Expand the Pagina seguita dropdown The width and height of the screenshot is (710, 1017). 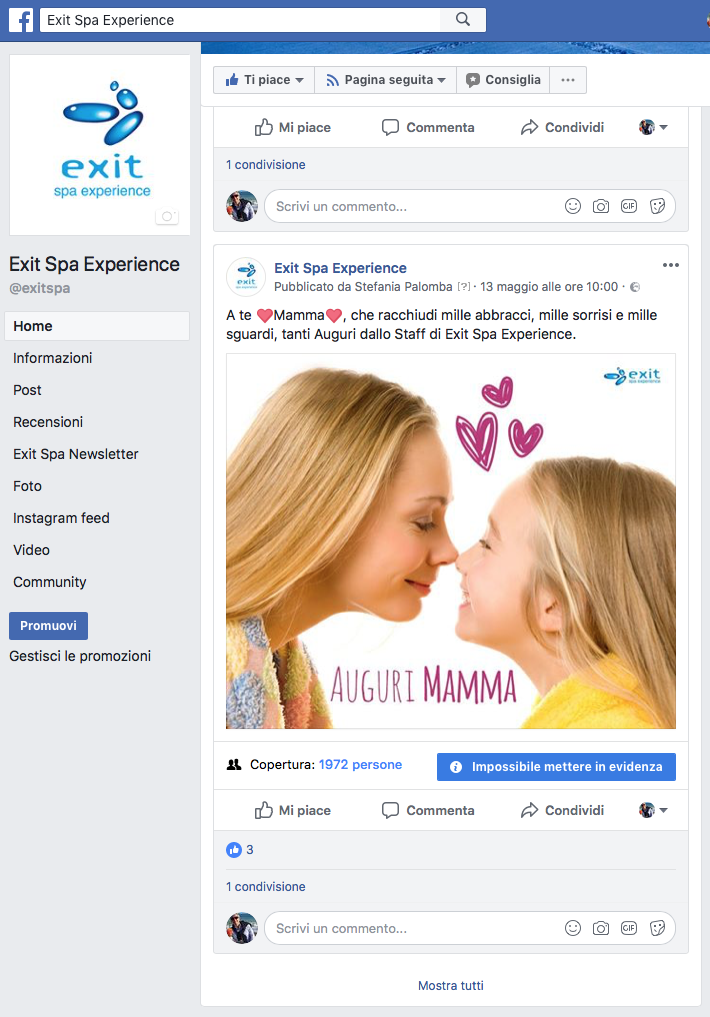pos(385,80)
